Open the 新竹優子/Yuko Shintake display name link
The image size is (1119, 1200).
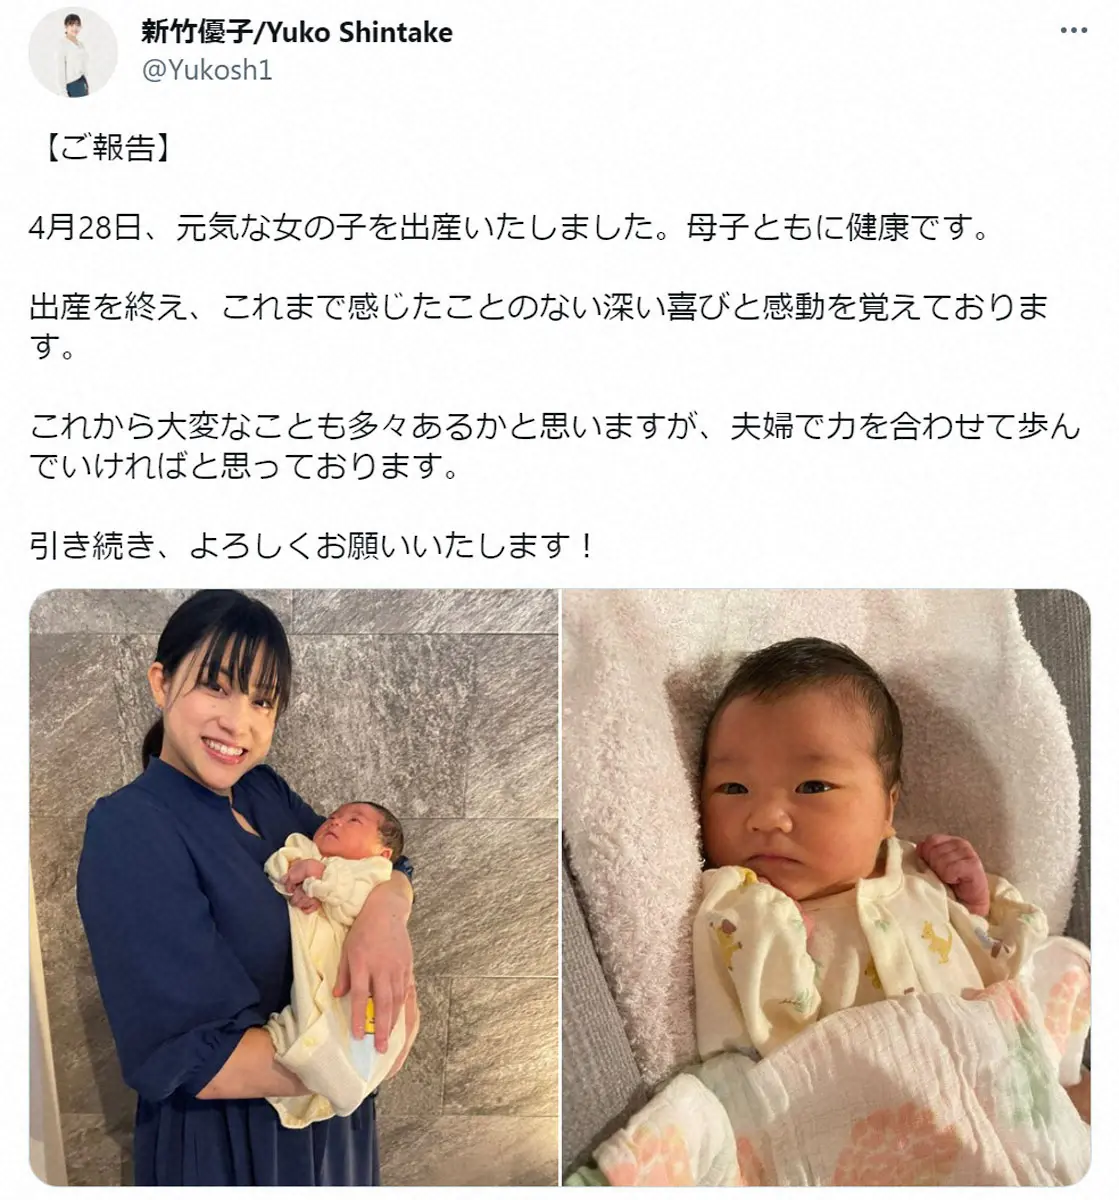pyautogui.click(x=297, y=32)
